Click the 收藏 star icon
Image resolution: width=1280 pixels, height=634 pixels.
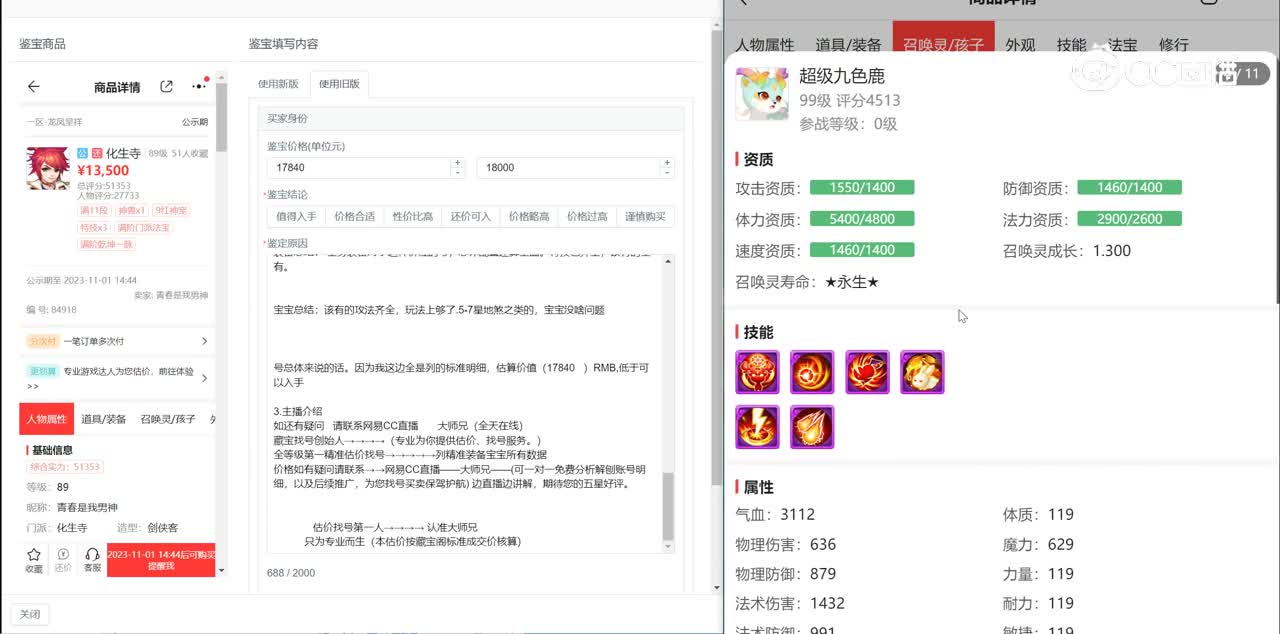coord(34,559)
